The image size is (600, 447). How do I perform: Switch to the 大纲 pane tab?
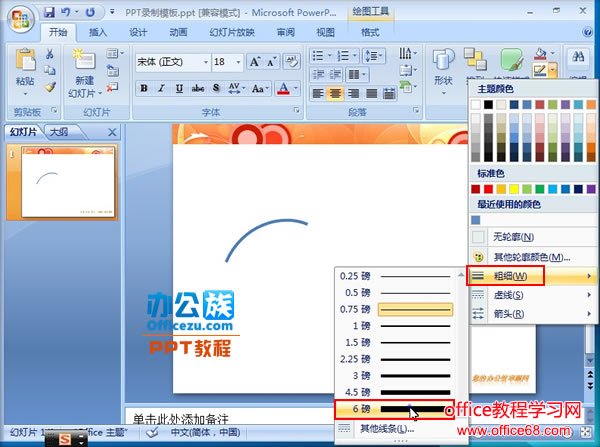click(59, 132)
